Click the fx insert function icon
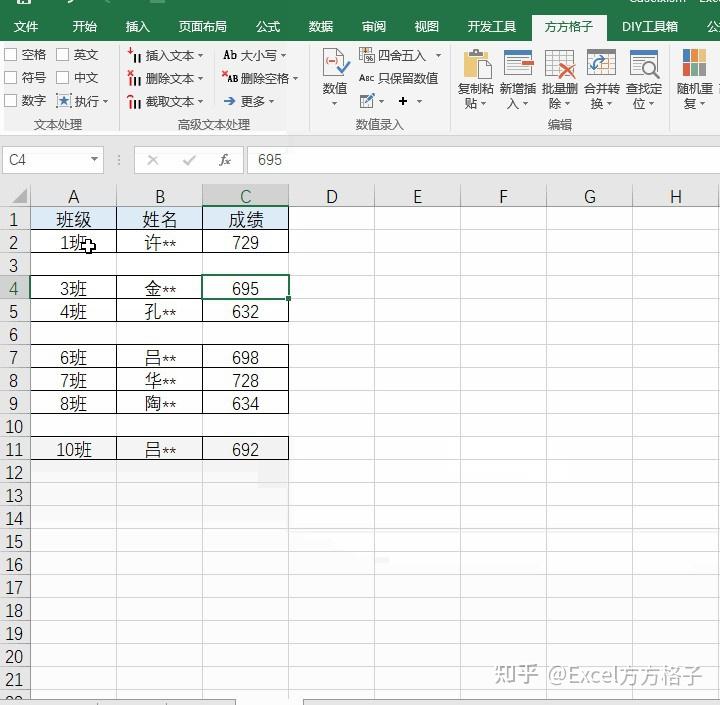The width and height of the screenshot is (720, 705). tap(225, 160)
